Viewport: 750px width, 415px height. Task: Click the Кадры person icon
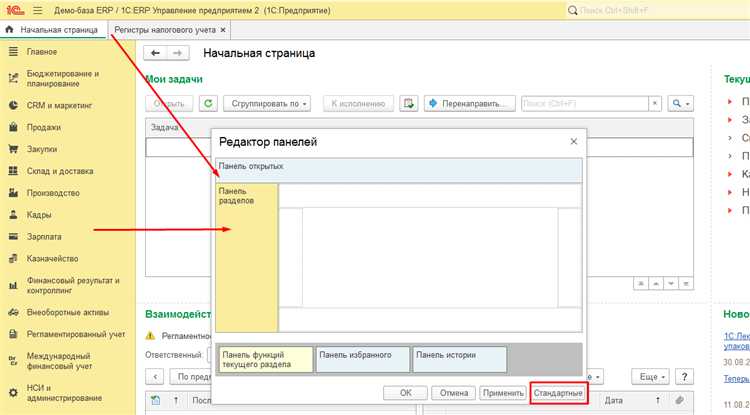coord(13,215)
